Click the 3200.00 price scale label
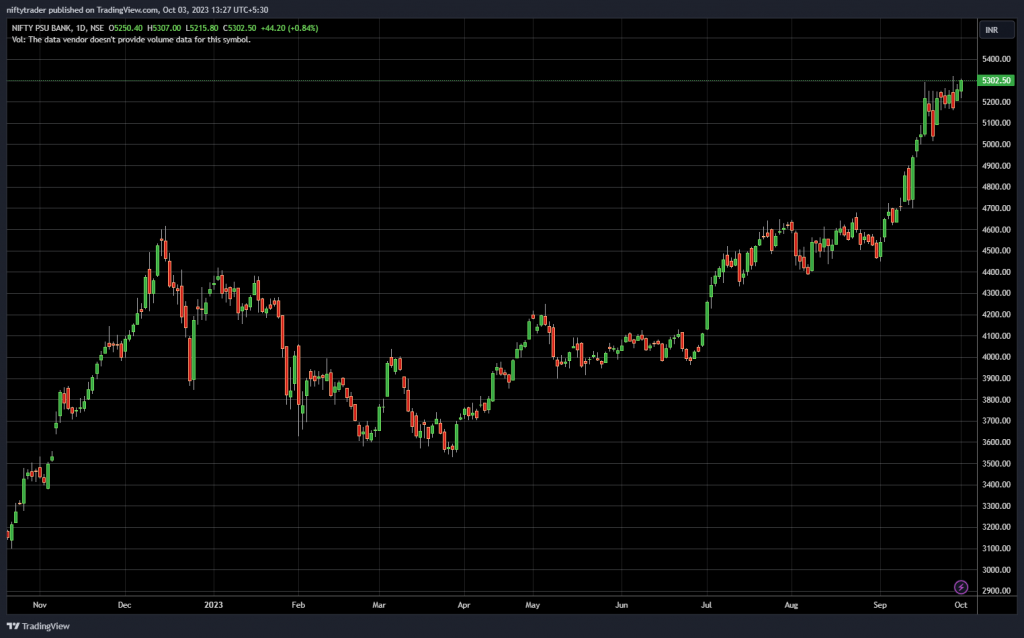Viewport: 1024px width, 638px height. point(996,527)
